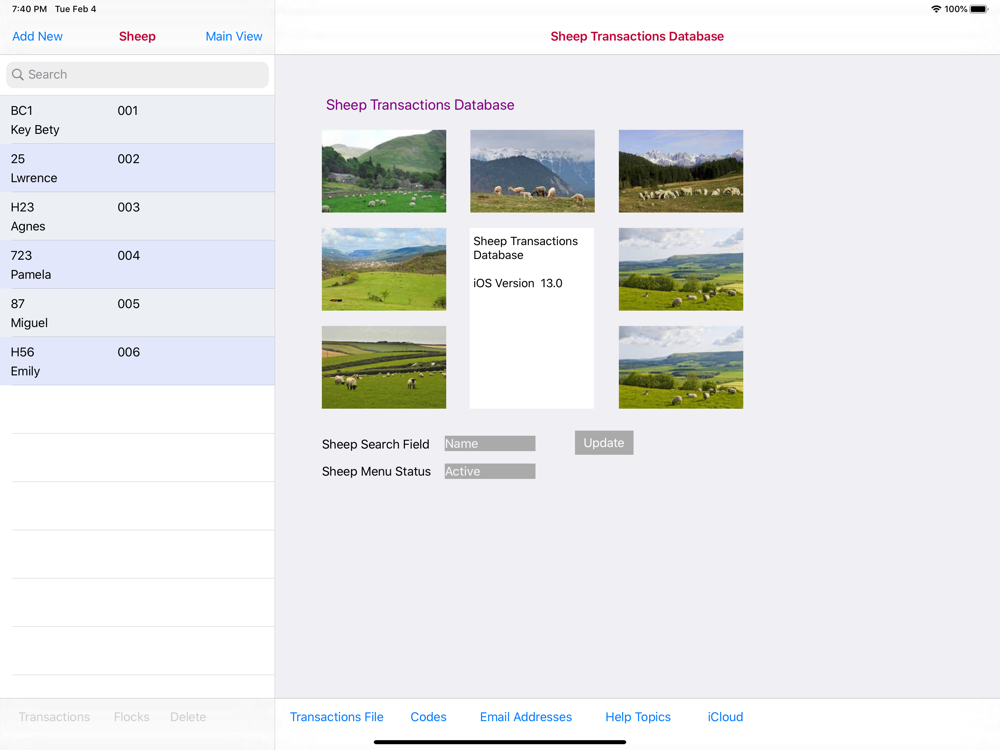The width and height of the screenshot is (1000, 750).
Task: Click the red 'Sheep Transactions Database' header title
Action: coord(637,36)
